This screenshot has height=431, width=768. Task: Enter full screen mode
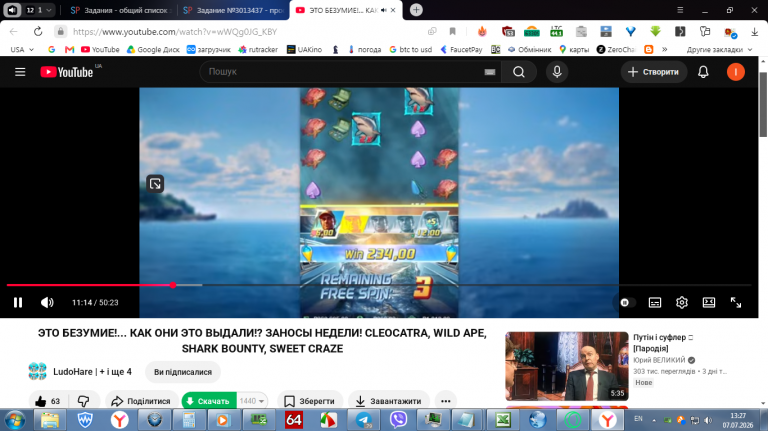736,303
